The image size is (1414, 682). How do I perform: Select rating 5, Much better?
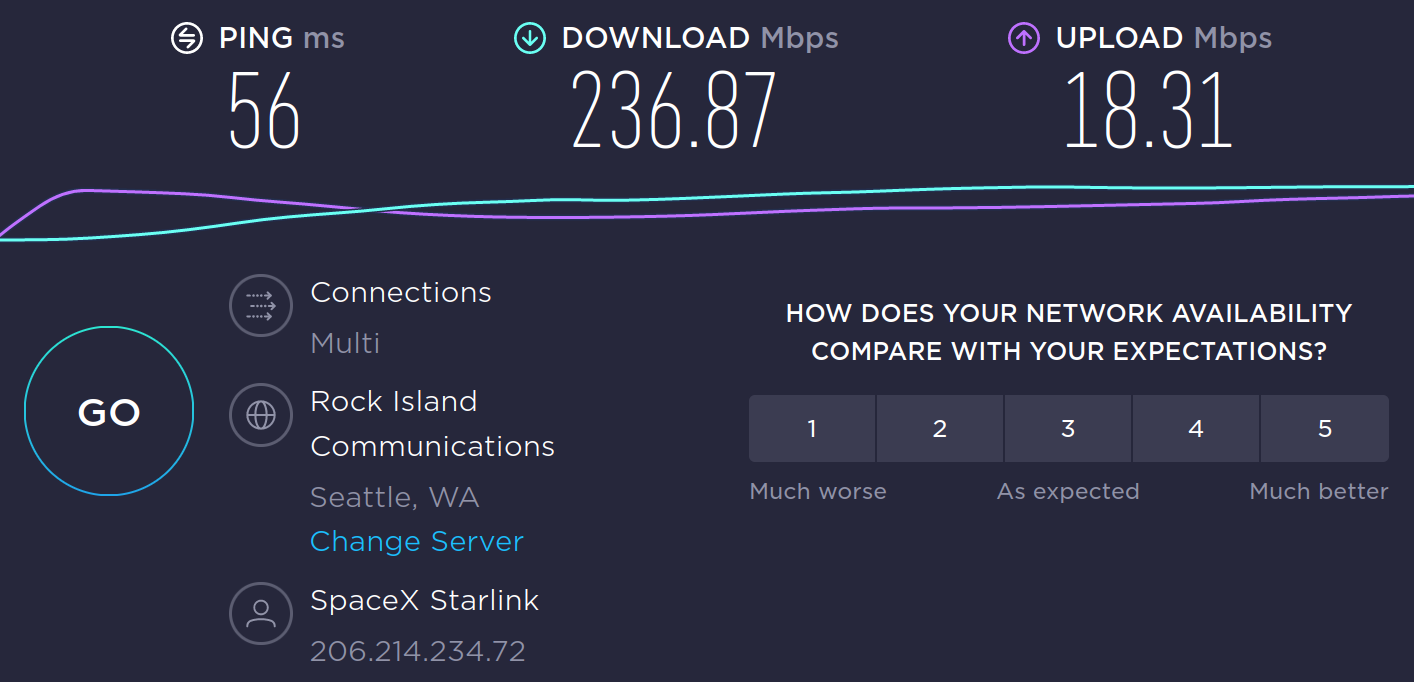pos(1325,429)
